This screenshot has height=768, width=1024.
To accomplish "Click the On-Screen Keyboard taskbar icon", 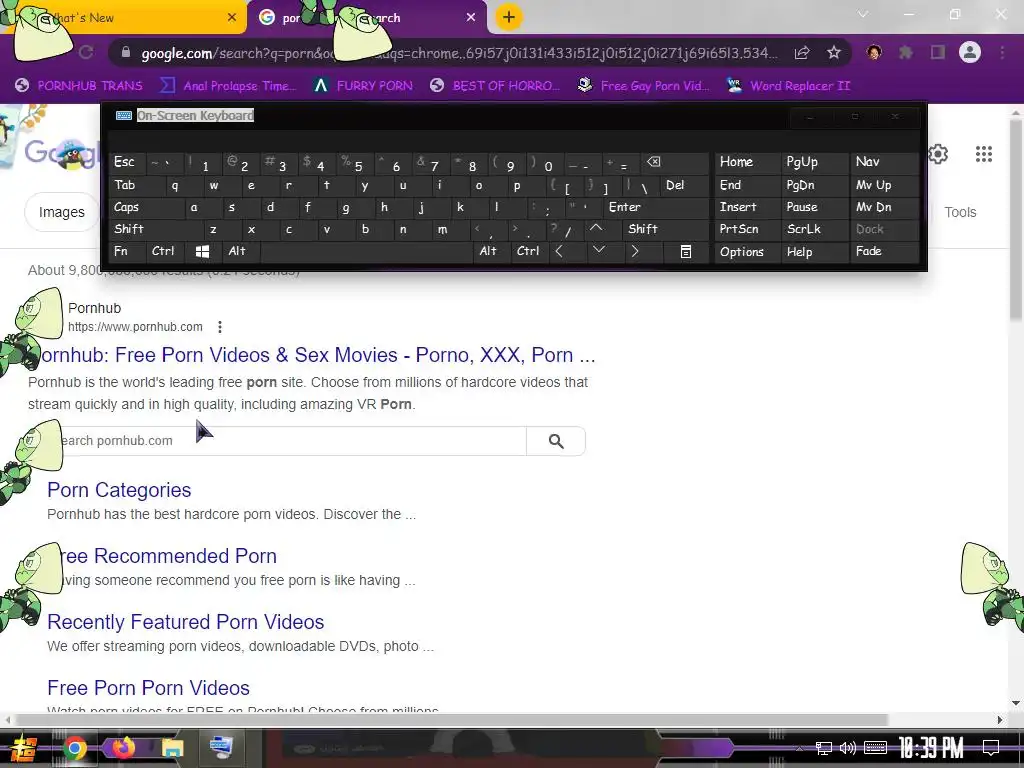I will click(221, 747).
